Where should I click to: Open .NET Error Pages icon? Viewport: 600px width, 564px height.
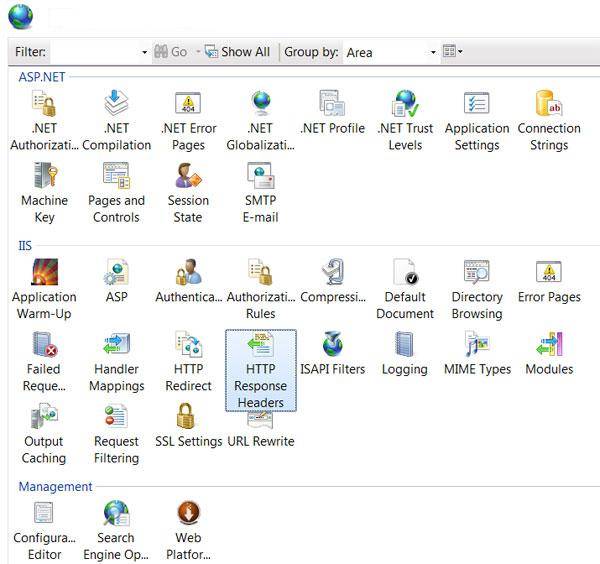(x=188, y=121)
